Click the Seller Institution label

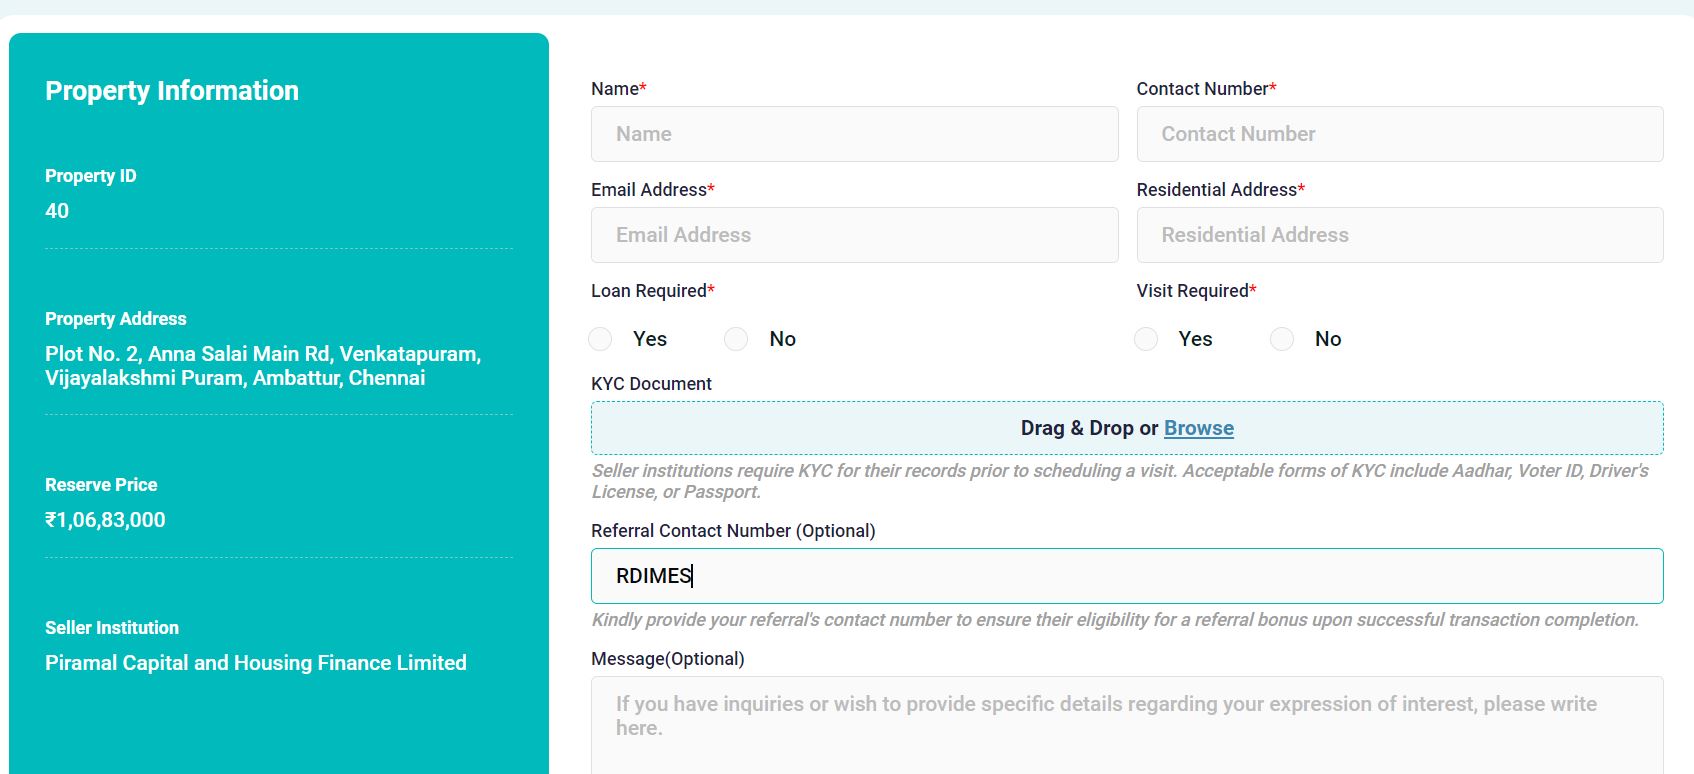click(x=112, y=628)
